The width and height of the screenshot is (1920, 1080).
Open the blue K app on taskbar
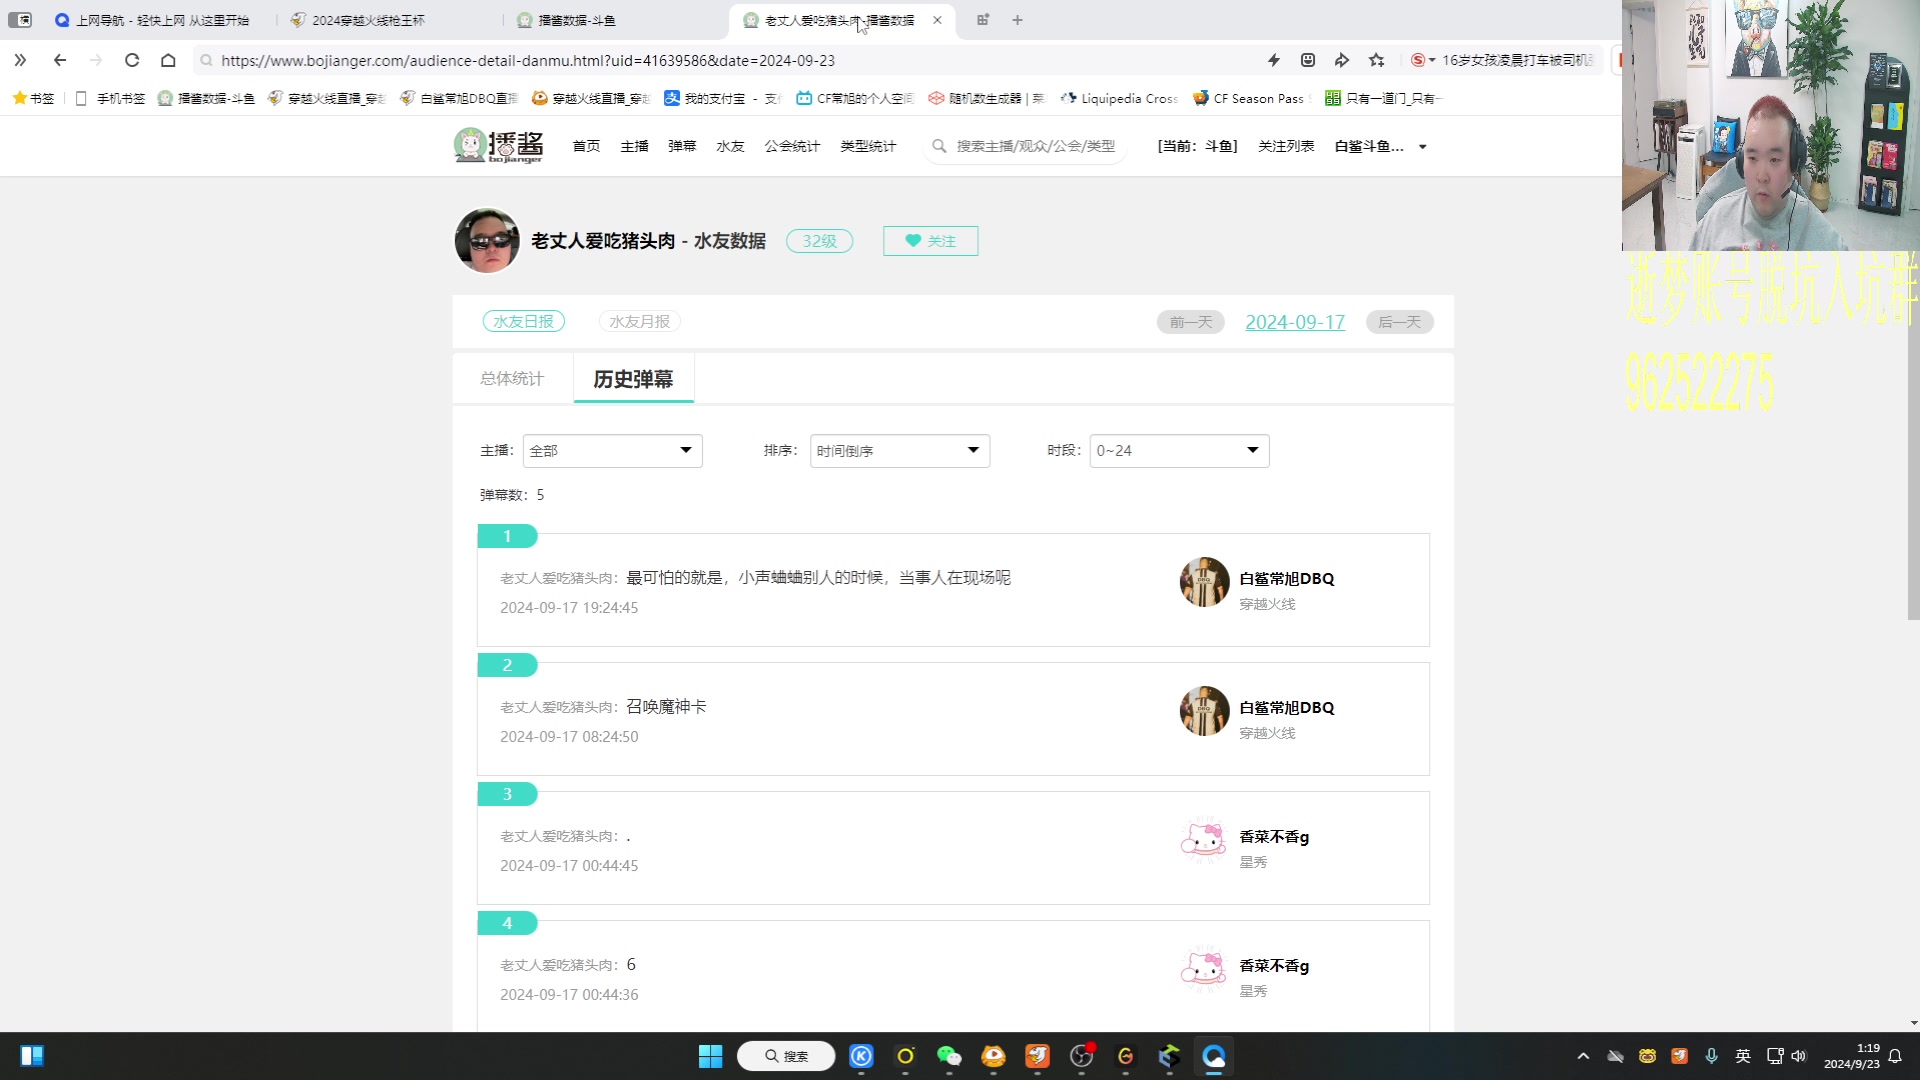[861, 1056]
